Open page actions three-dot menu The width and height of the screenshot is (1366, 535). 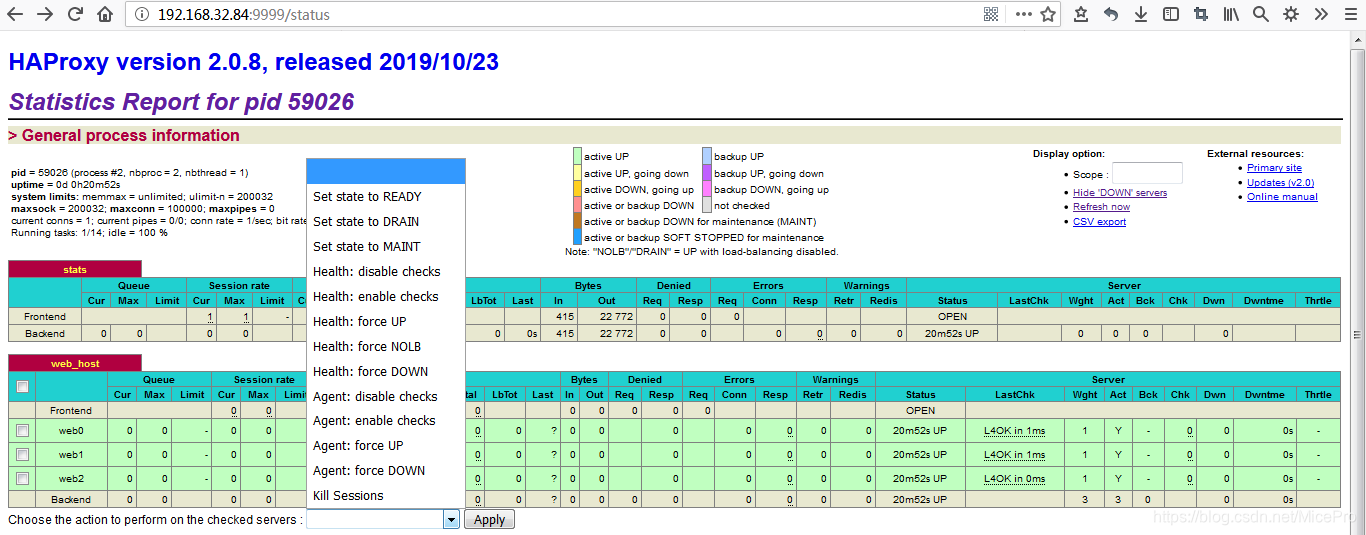click(1023, 15)
